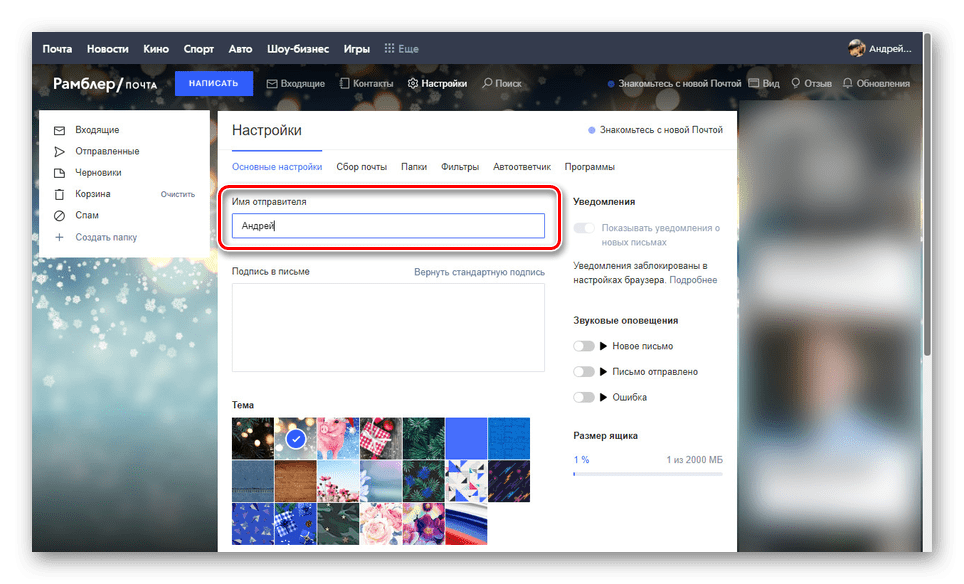Click the Sent folder arrow icon

coord(59,151)
